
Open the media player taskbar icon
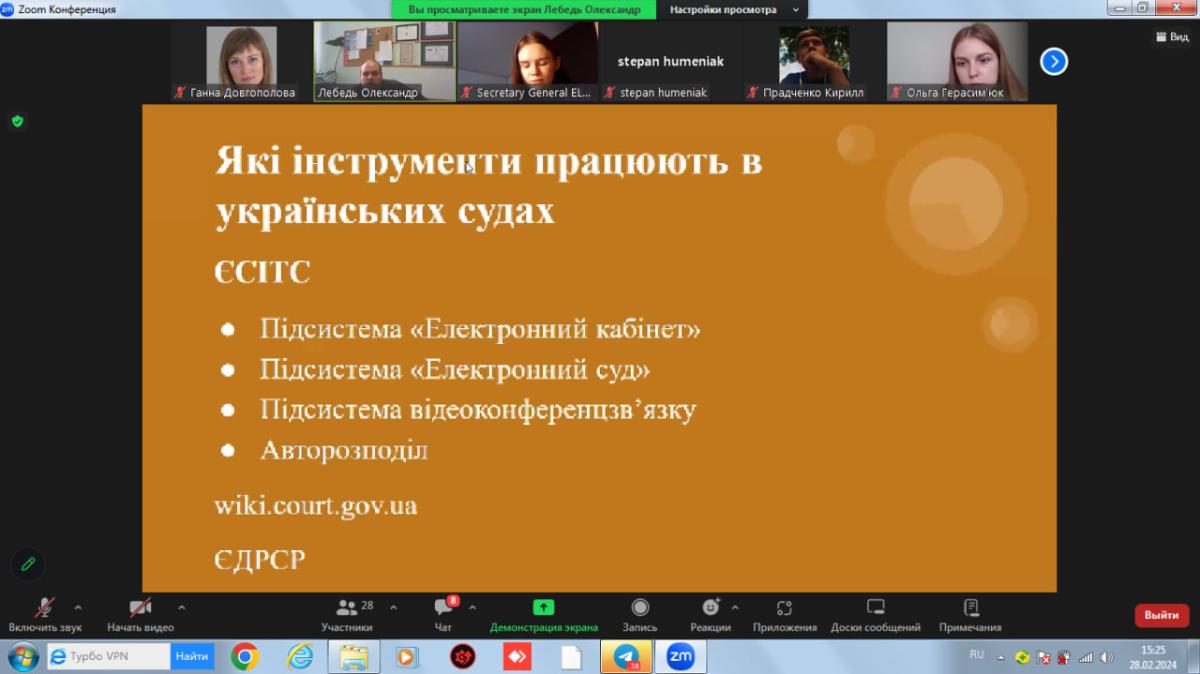tap(407, 657)
